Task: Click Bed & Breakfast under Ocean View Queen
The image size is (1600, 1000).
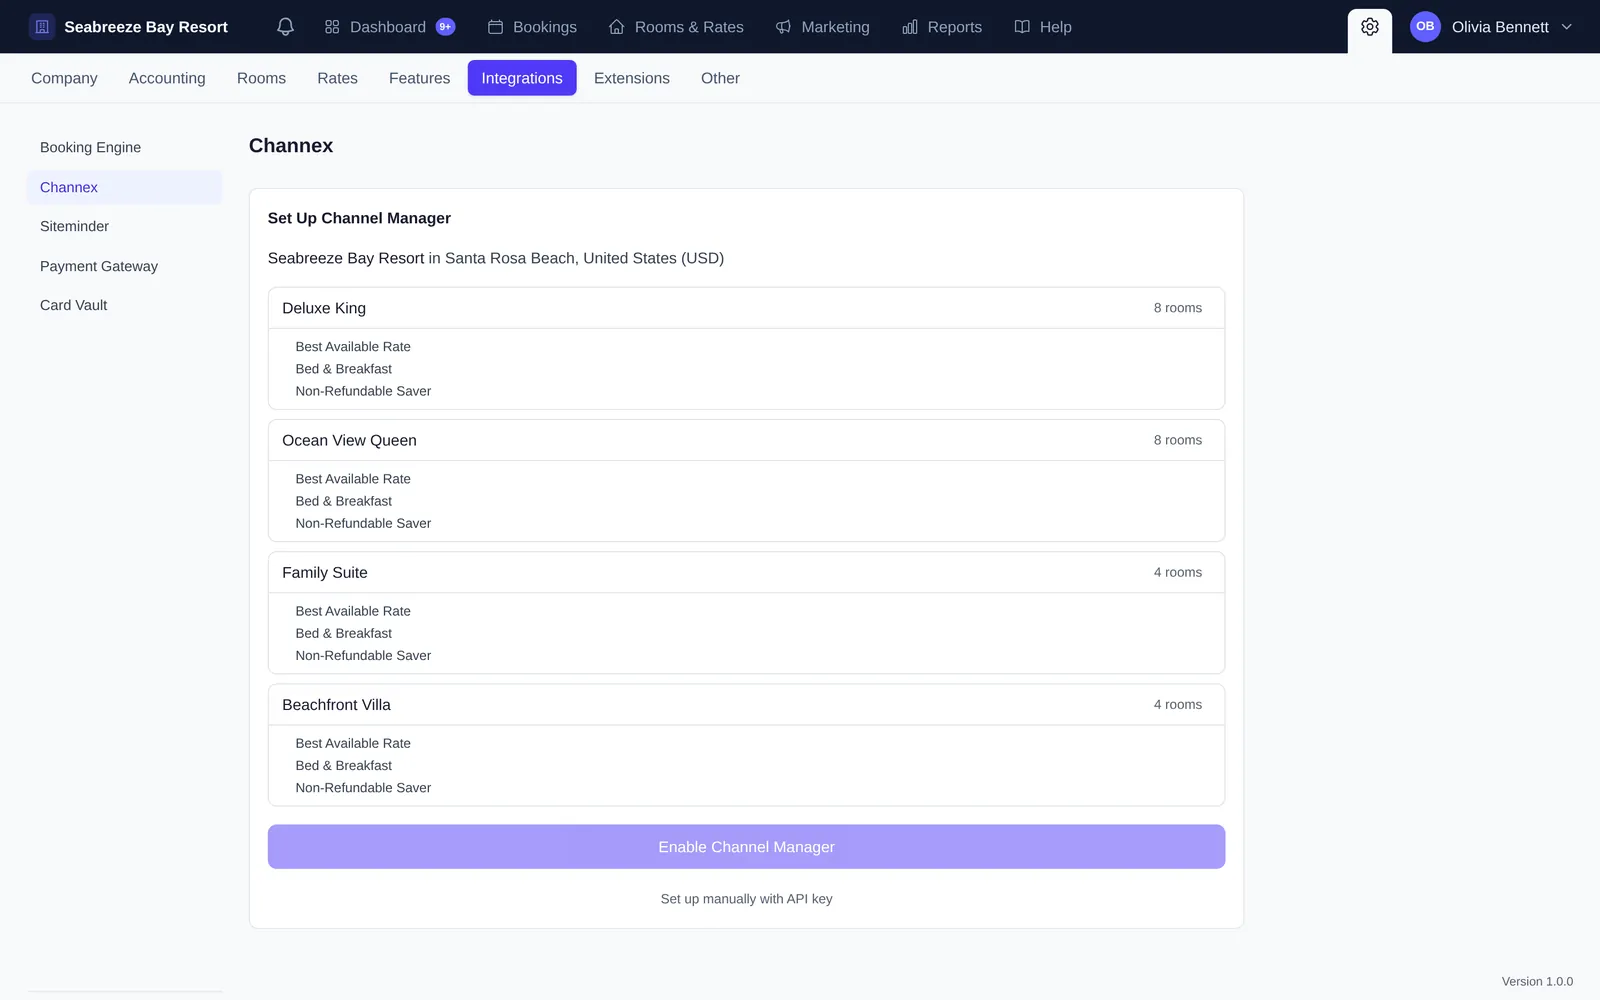Action: pos(344,501)
